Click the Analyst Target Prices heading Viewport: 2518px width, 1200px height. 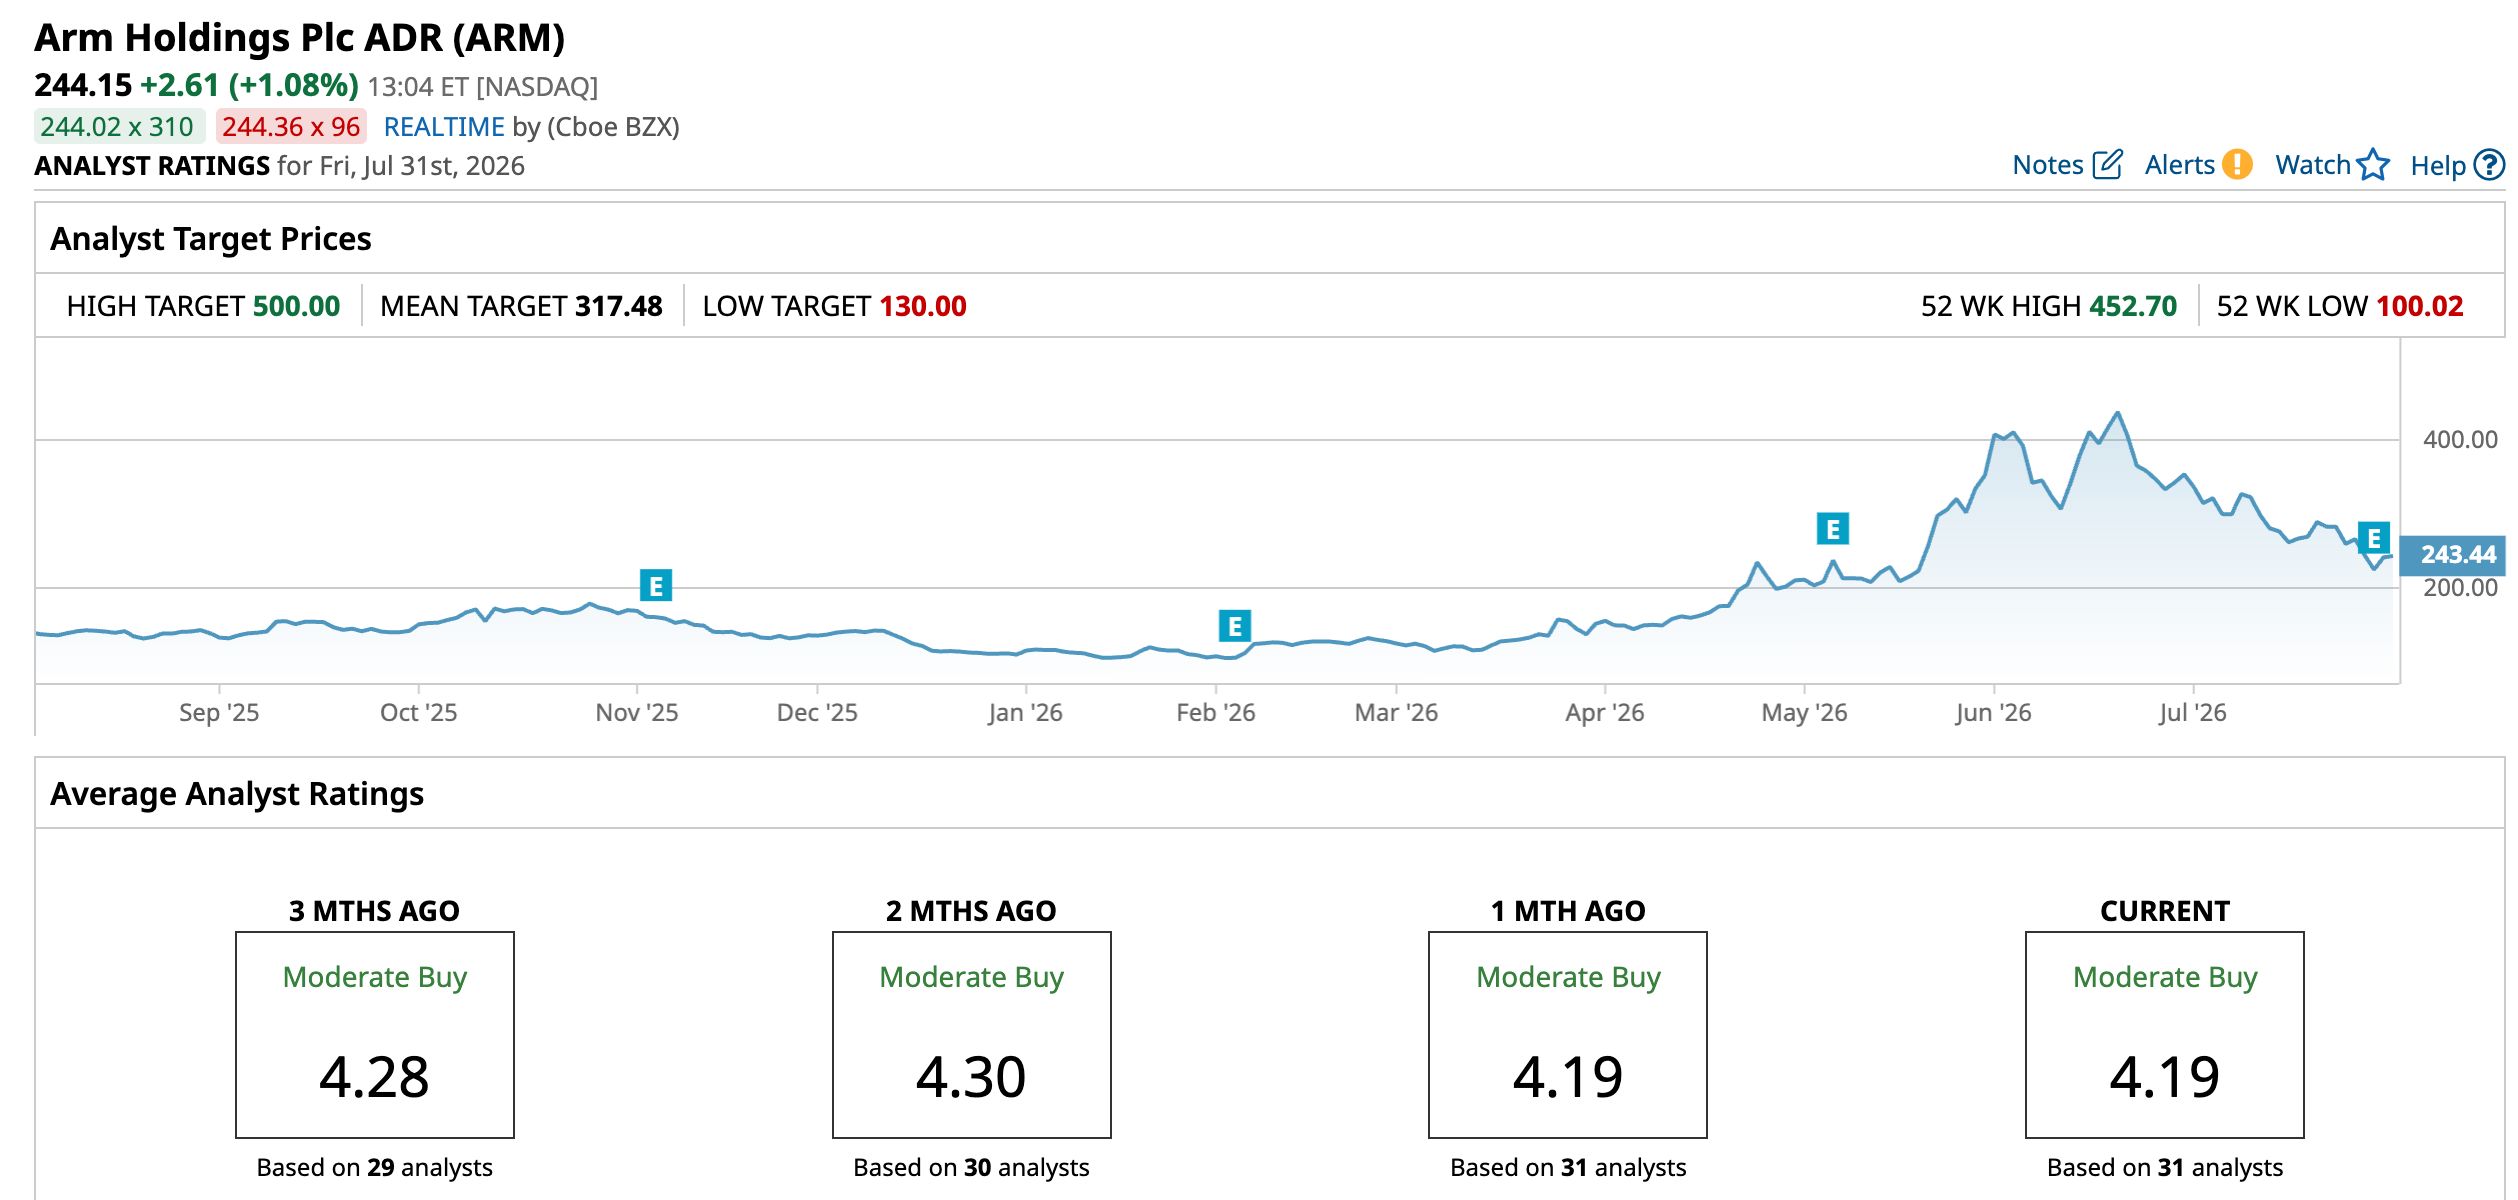(211, 239)
